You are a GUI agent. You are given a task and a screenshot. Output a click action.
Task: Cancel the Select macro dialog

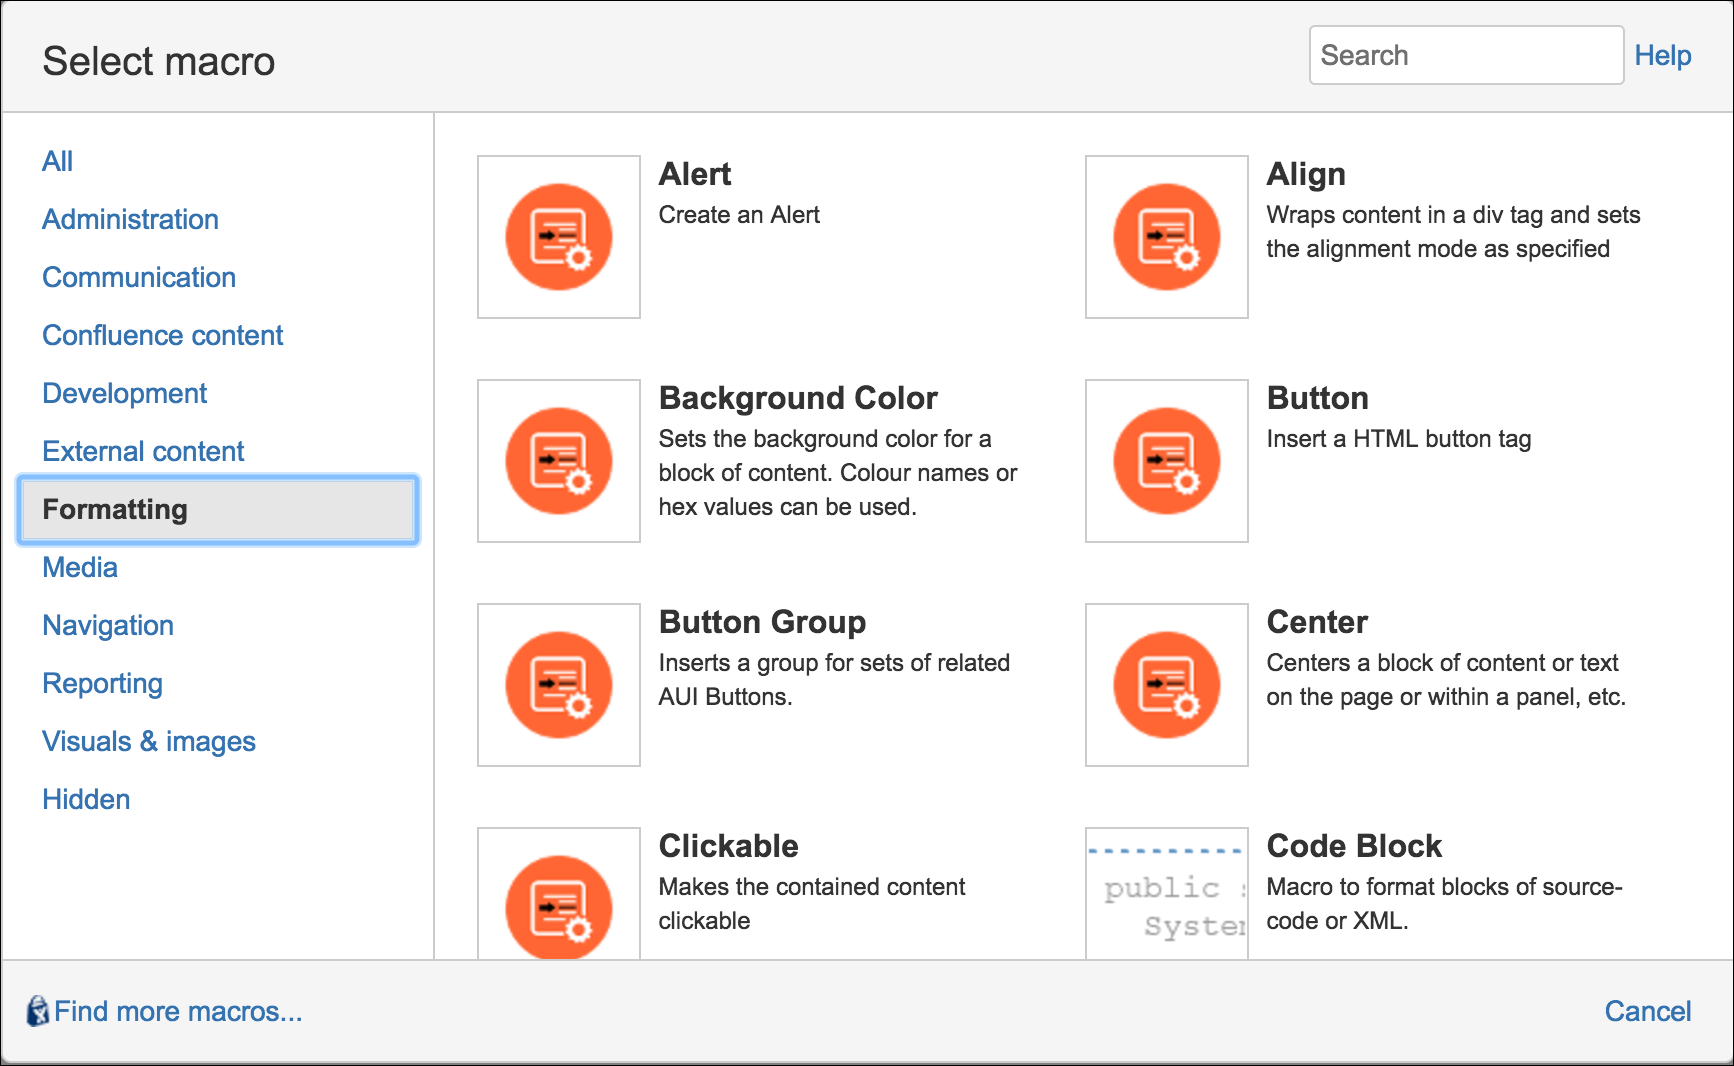tap(1648, 1011)
